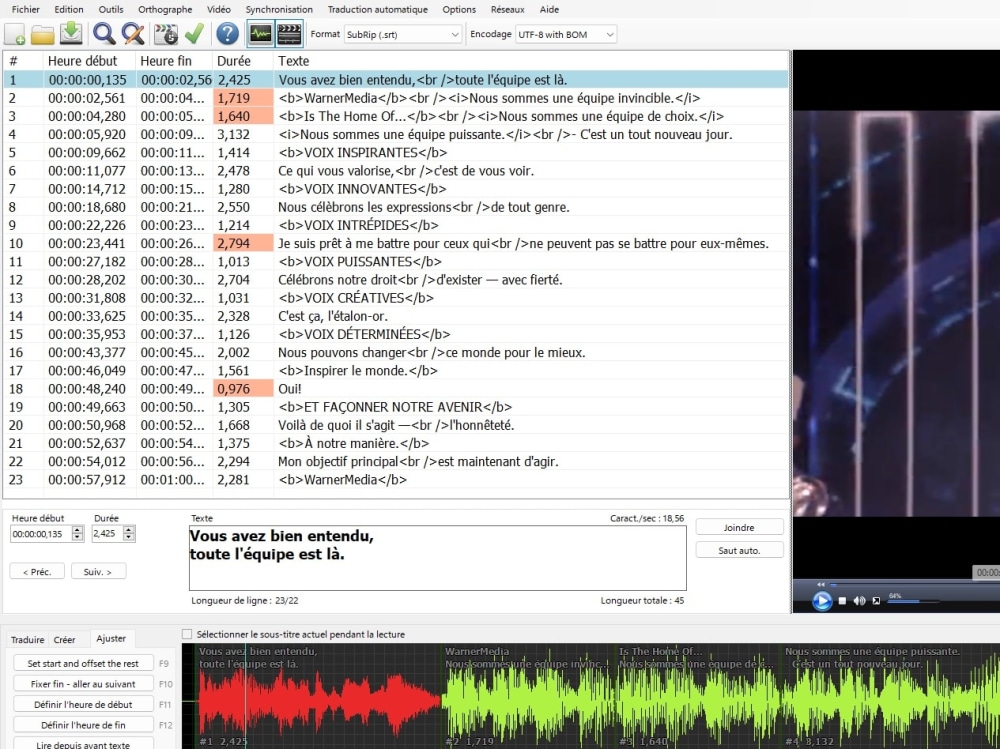1000x749 pixels.
Task: Open the Encodage UTF-8 with BOM dropdown
Action: [566, 34]
